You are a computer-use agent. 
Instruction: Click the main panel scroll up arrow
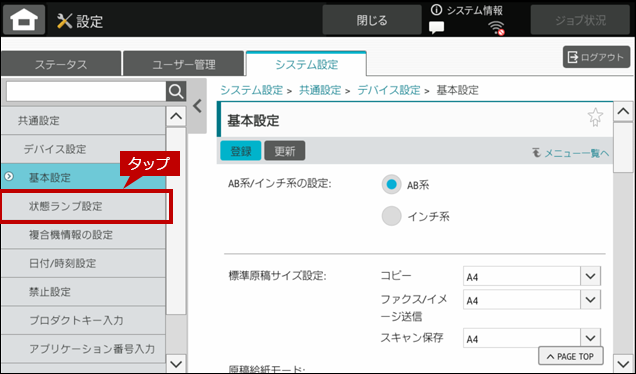pos(623,111)
